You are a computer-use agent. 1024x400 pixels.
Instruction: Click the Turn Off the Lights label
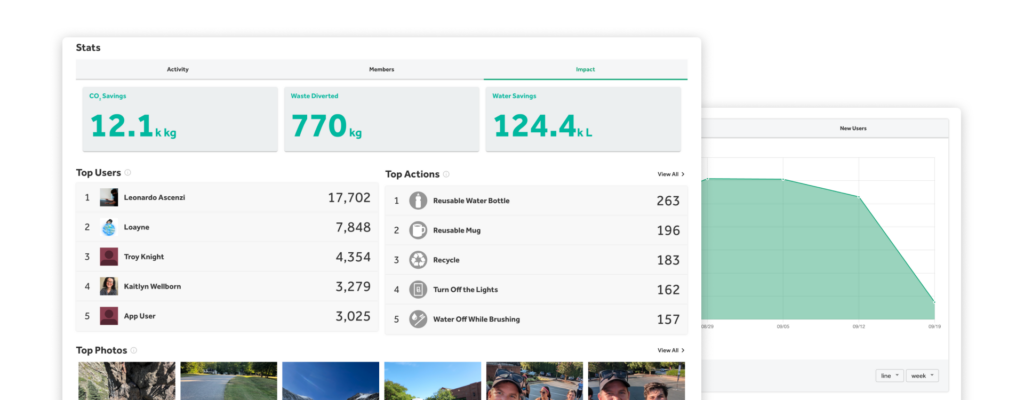(x=466, y=290)
